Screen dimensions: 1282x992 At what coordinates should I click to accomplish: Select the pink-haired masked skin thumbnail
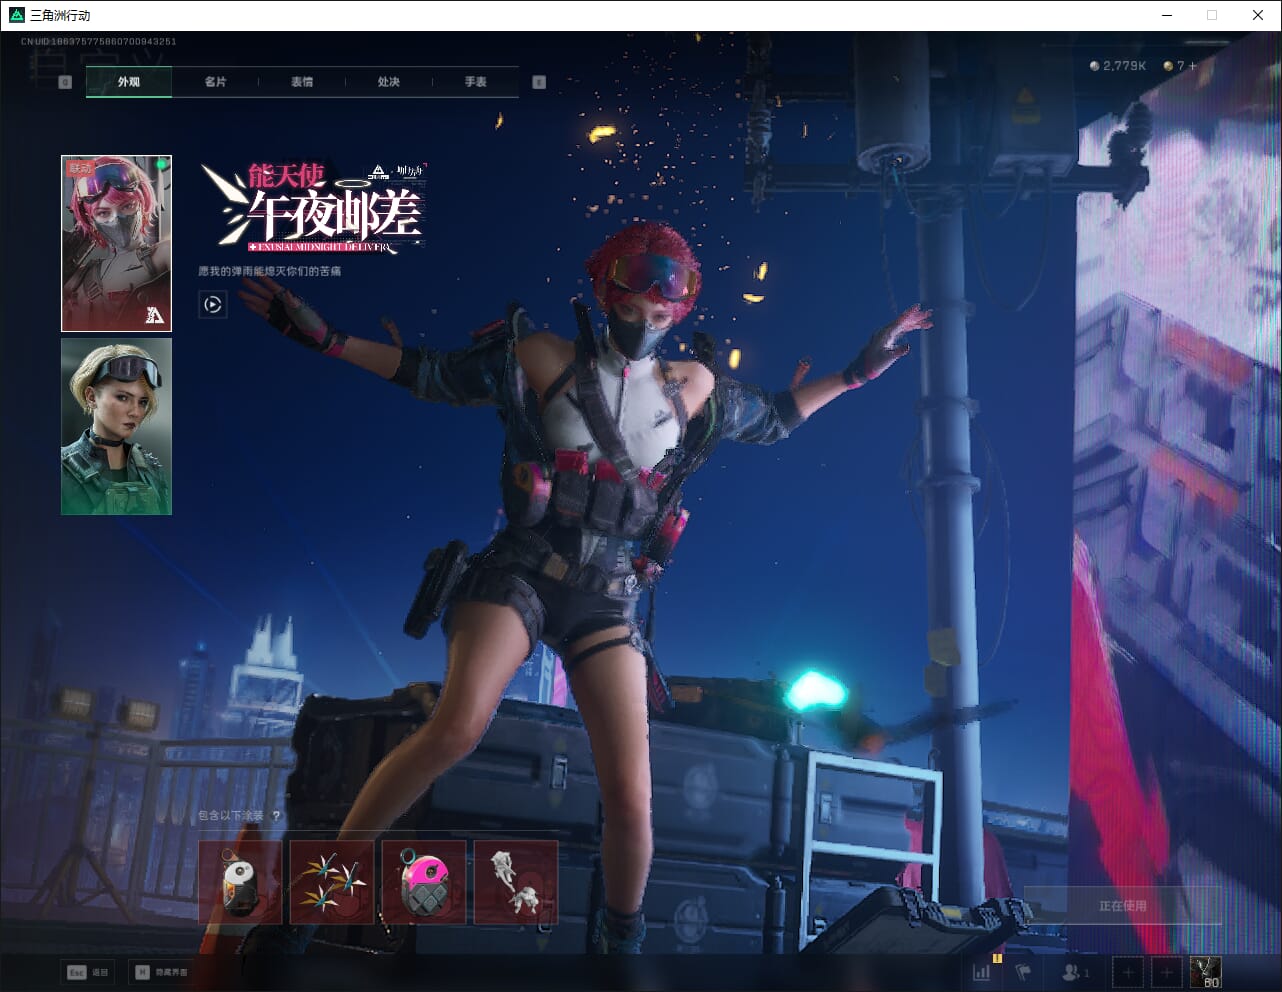point(116,243)
